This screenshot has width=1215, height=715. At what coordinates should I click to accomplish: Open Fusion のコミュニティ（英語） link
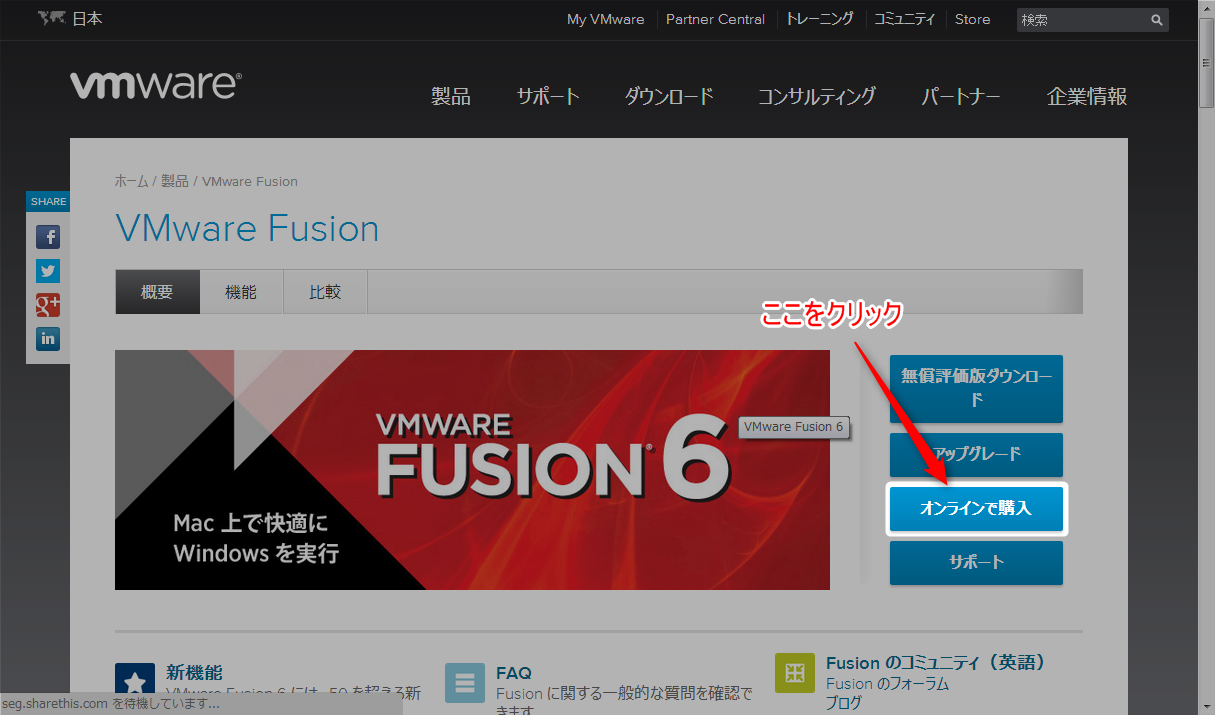click(x=936, y=663)
